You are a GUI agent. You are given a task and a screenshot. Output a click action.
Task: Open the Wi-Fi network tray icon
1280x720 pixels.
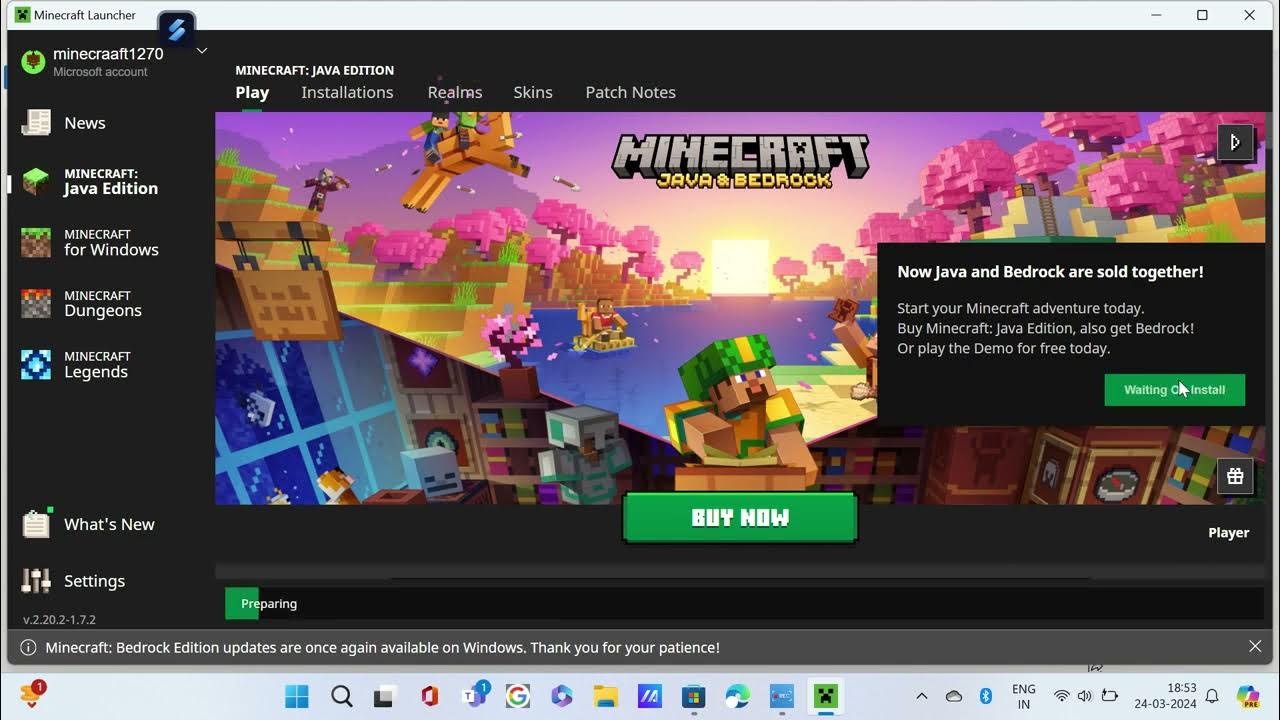[1062, 696]
